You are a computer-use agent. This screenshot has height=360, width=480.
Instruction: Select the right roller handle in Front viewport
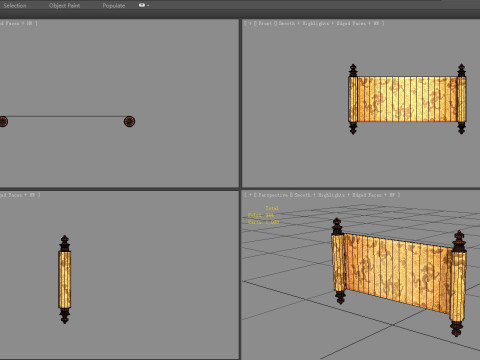tap(461, 99)
